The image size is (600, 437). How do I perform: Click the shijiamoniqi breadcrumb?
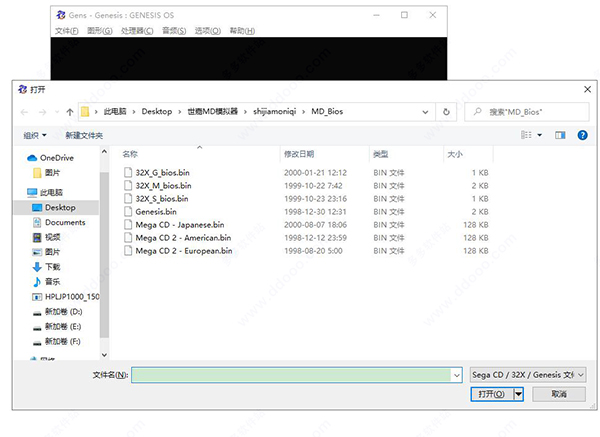pyautogui.click(x=274, y=111)
